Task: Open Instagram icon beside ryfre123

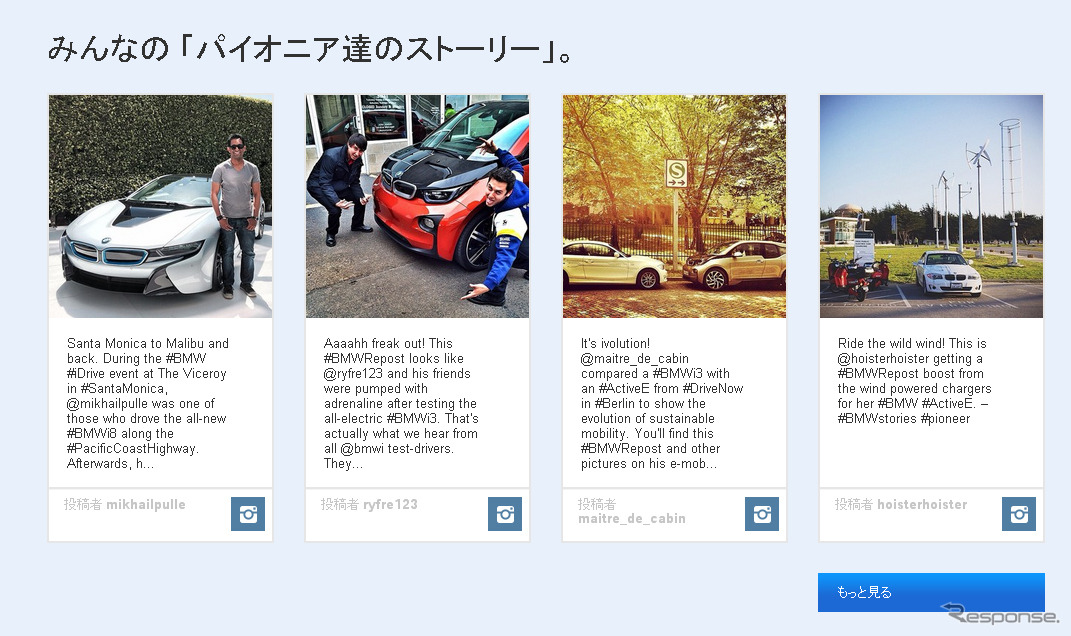Action: 505,514
